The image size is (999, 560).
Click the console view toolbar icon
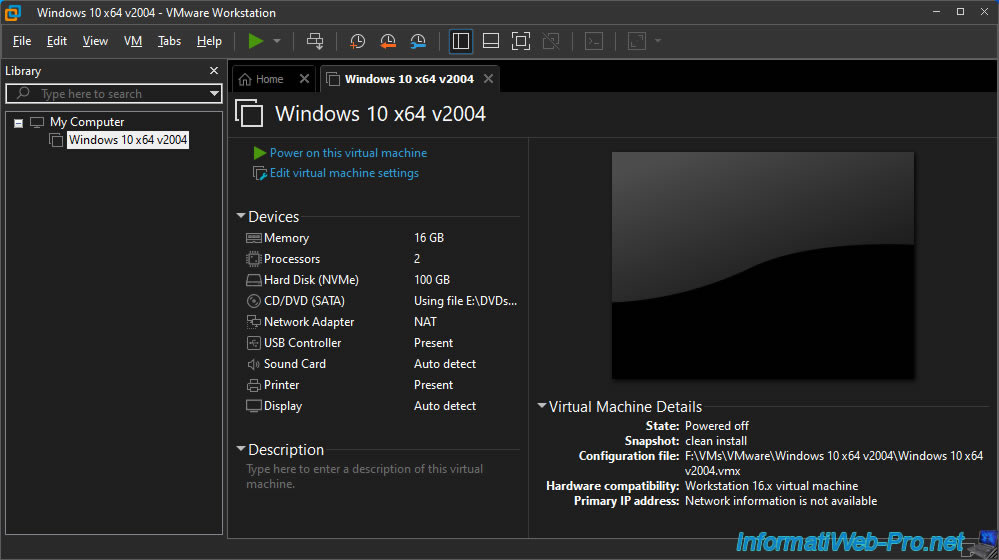tap(594, 41)
